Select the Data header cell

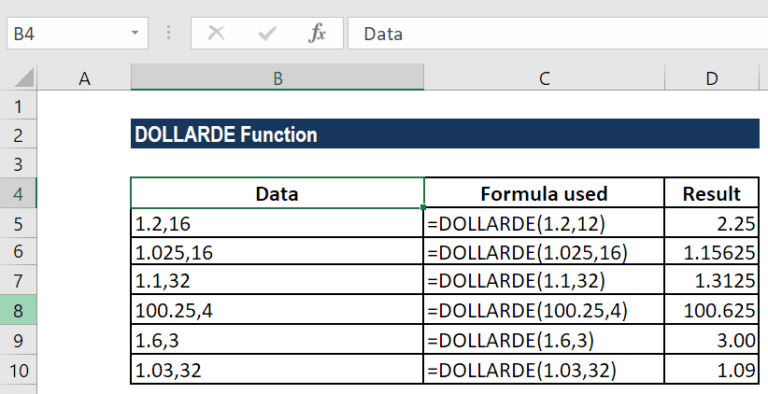click(277, 194)
